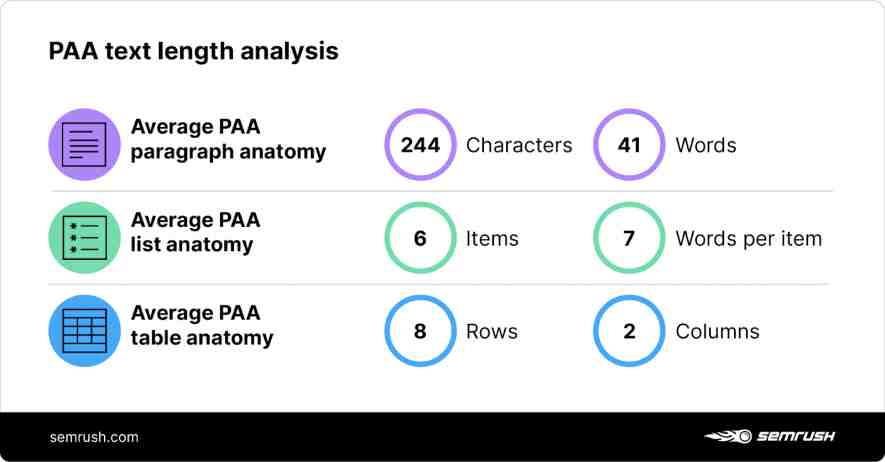Select the 8 rows circle
The height and width of the screenshot is (462, 885).
[x=420, y=331]
